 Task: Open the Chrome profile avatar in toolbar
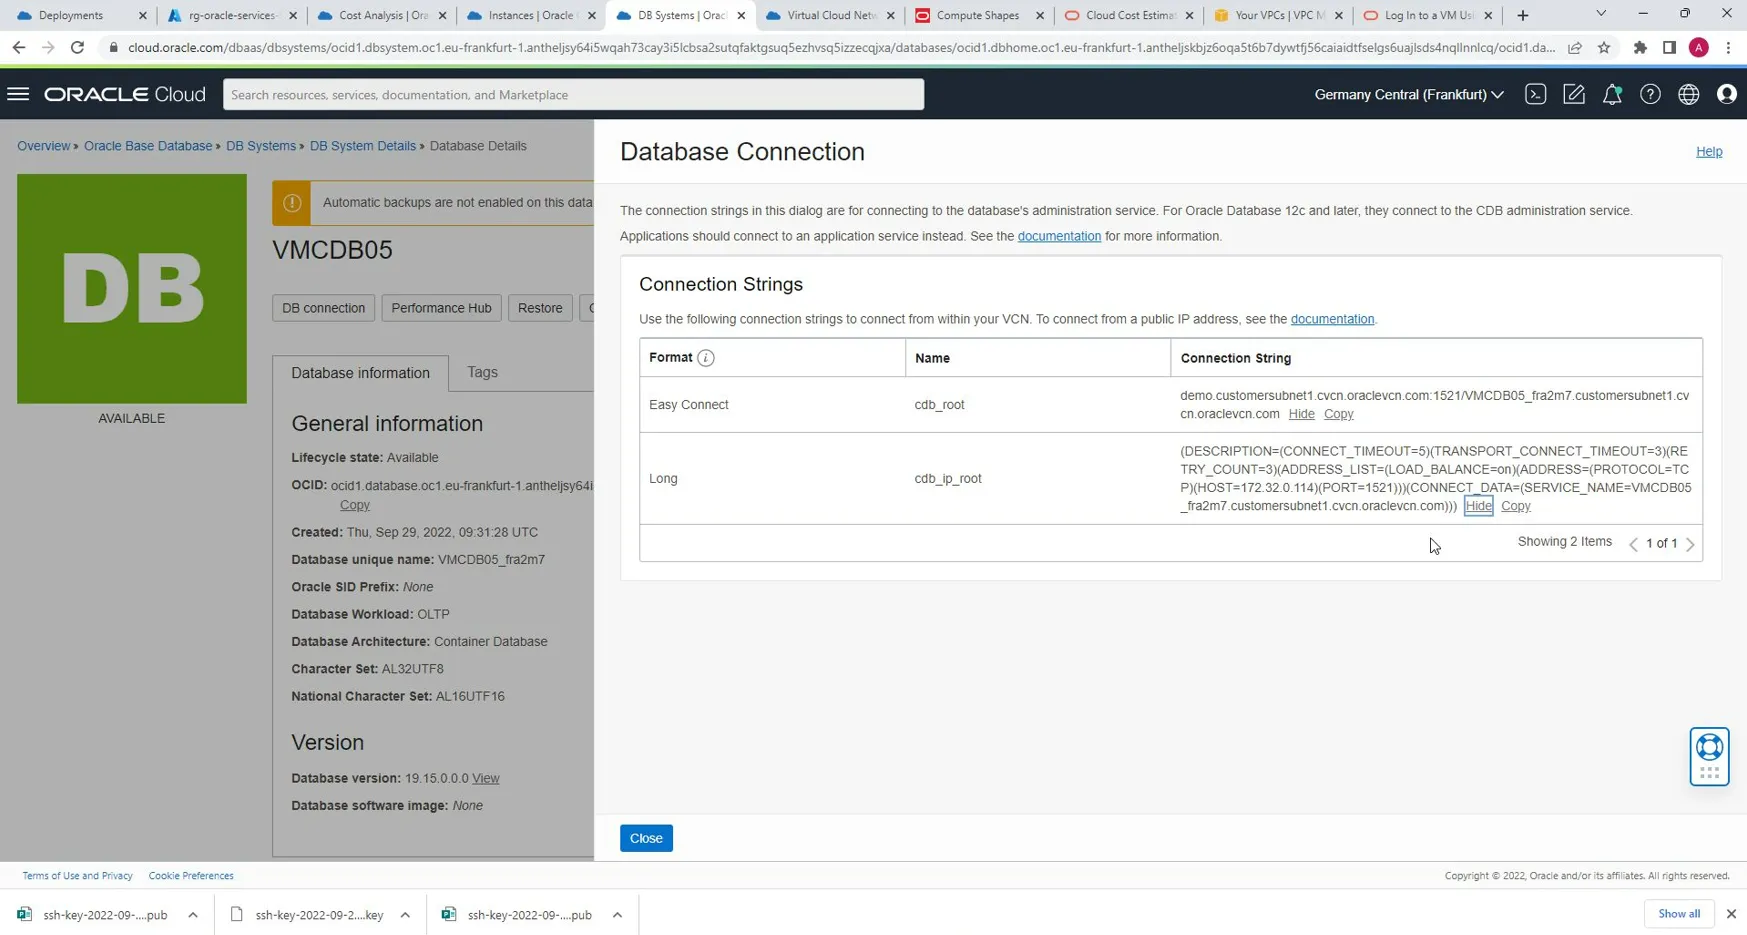click(1698, 48)
